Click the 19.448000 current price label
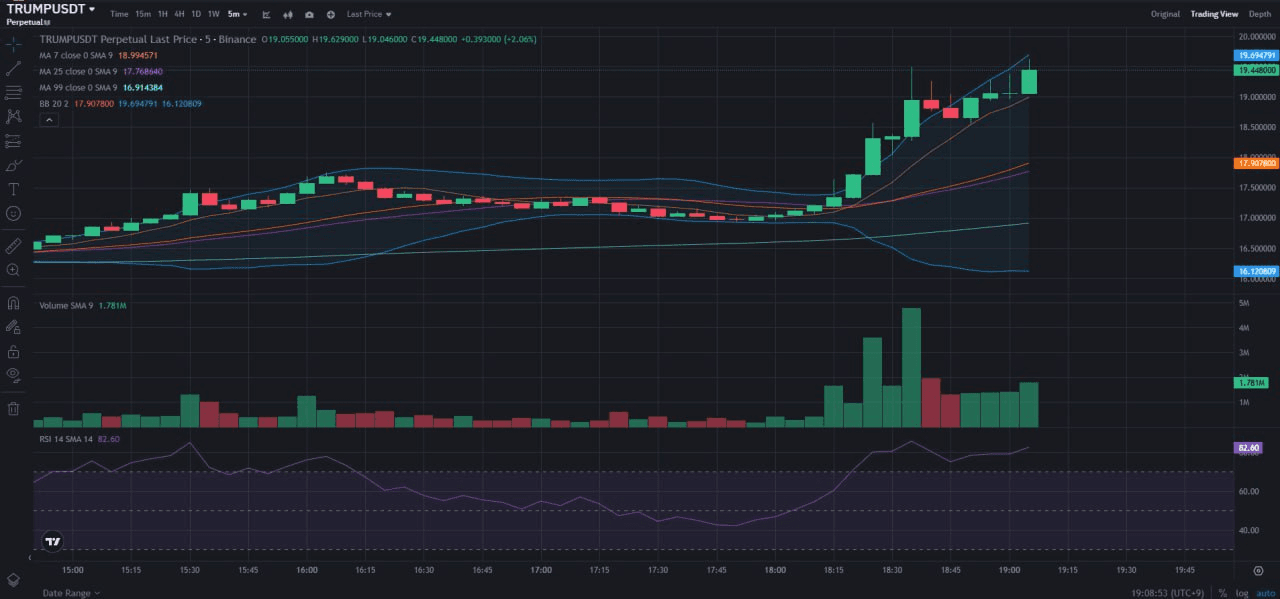 tap(1256, 71)
